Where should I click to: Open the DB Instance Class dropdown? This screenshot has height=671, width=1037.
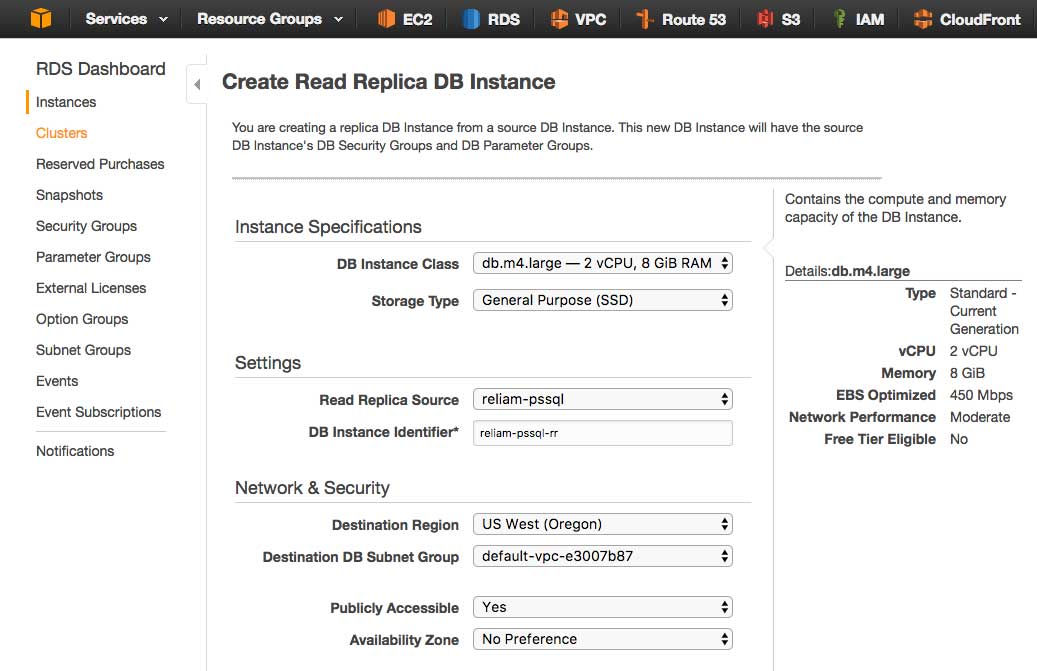pos(602,263)
